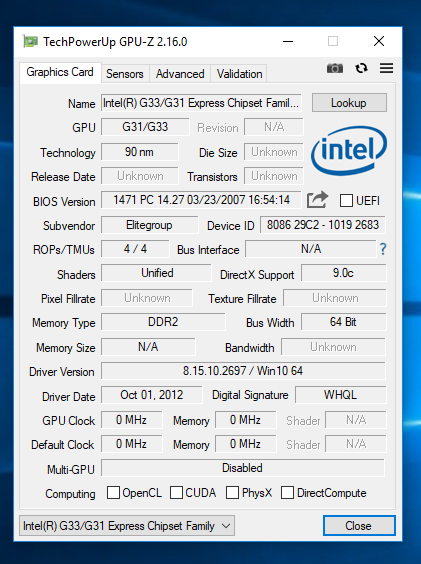Image resolution: width=421 pixels, height=564 pixels.
Task: Toggle the UEFI checkbox
Action: coord(346,200)
